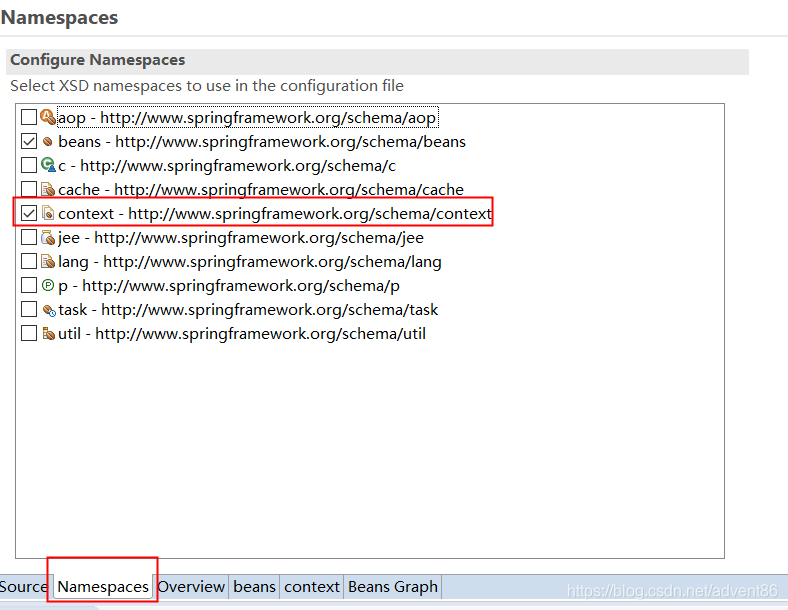
Task: Uncheck the context namespace checkbox
Action: pyautogui.click(x=29, y=214)
